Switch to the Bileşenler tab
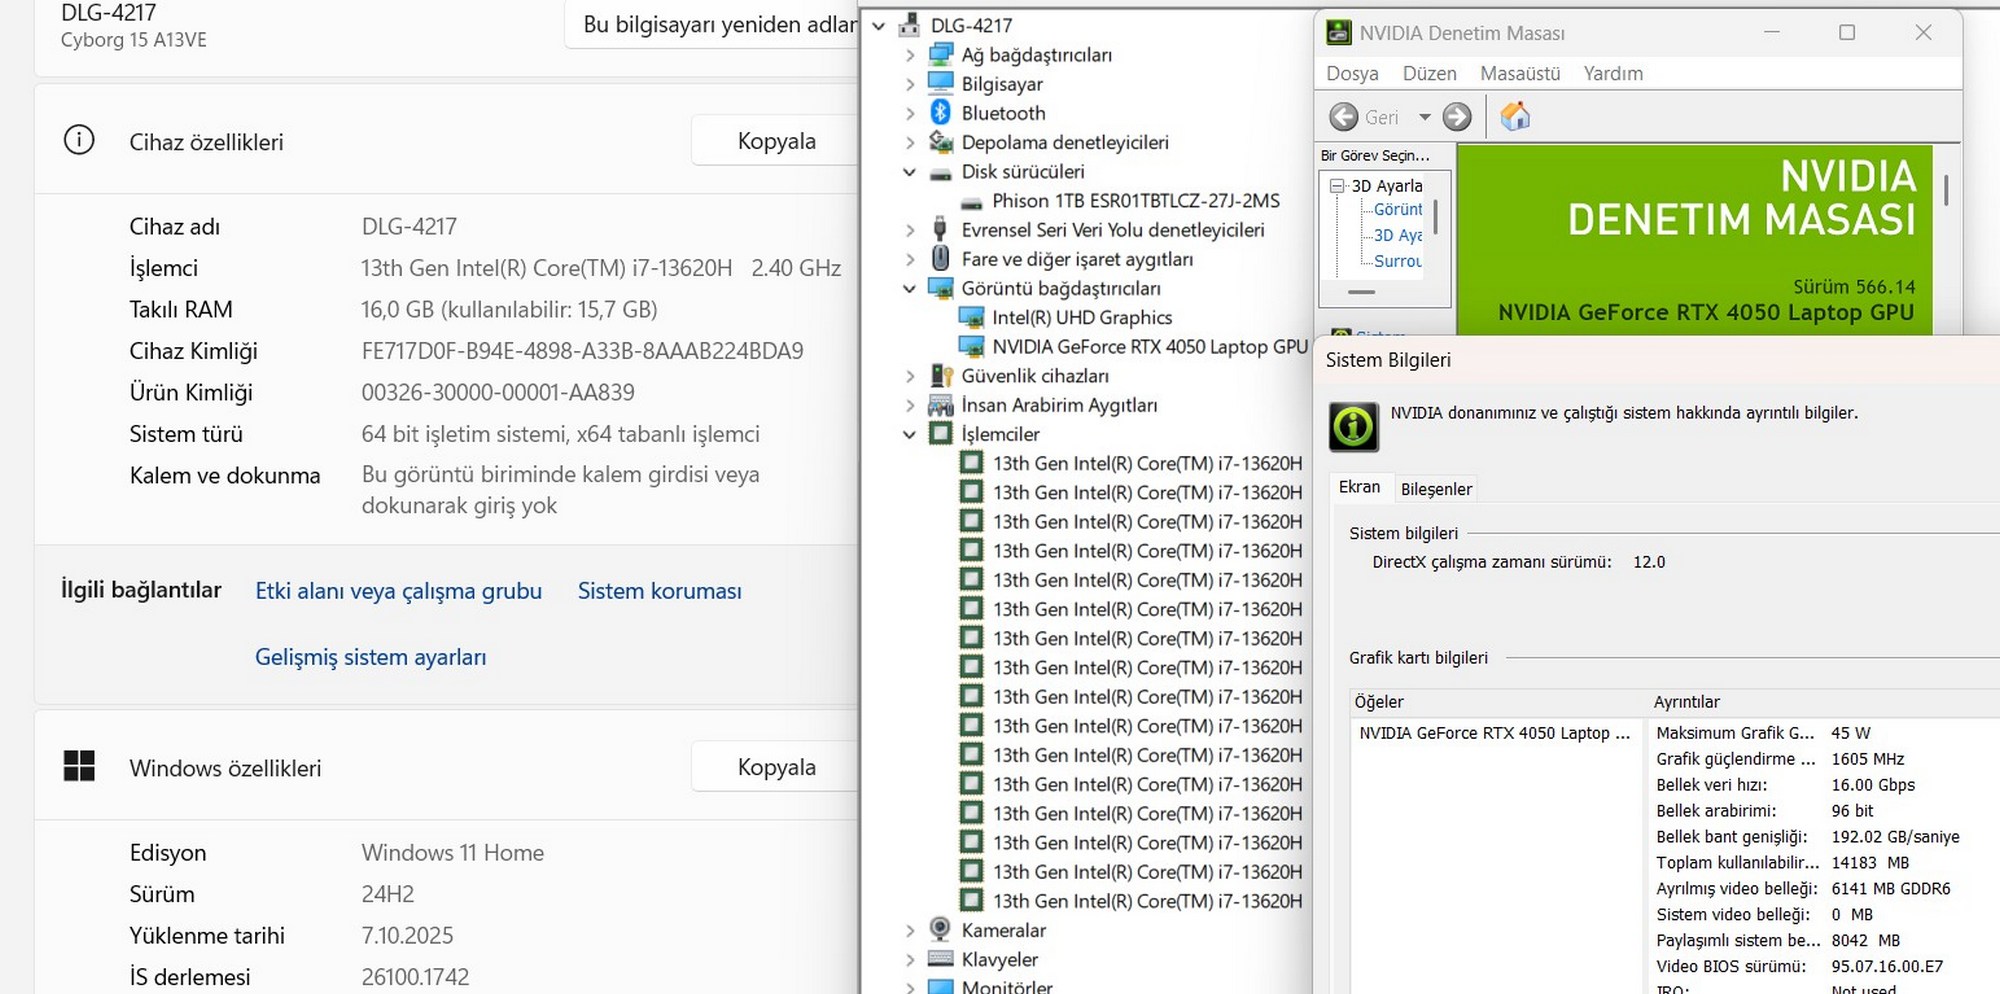The image size is (2000, 994). click(1436, 489)
